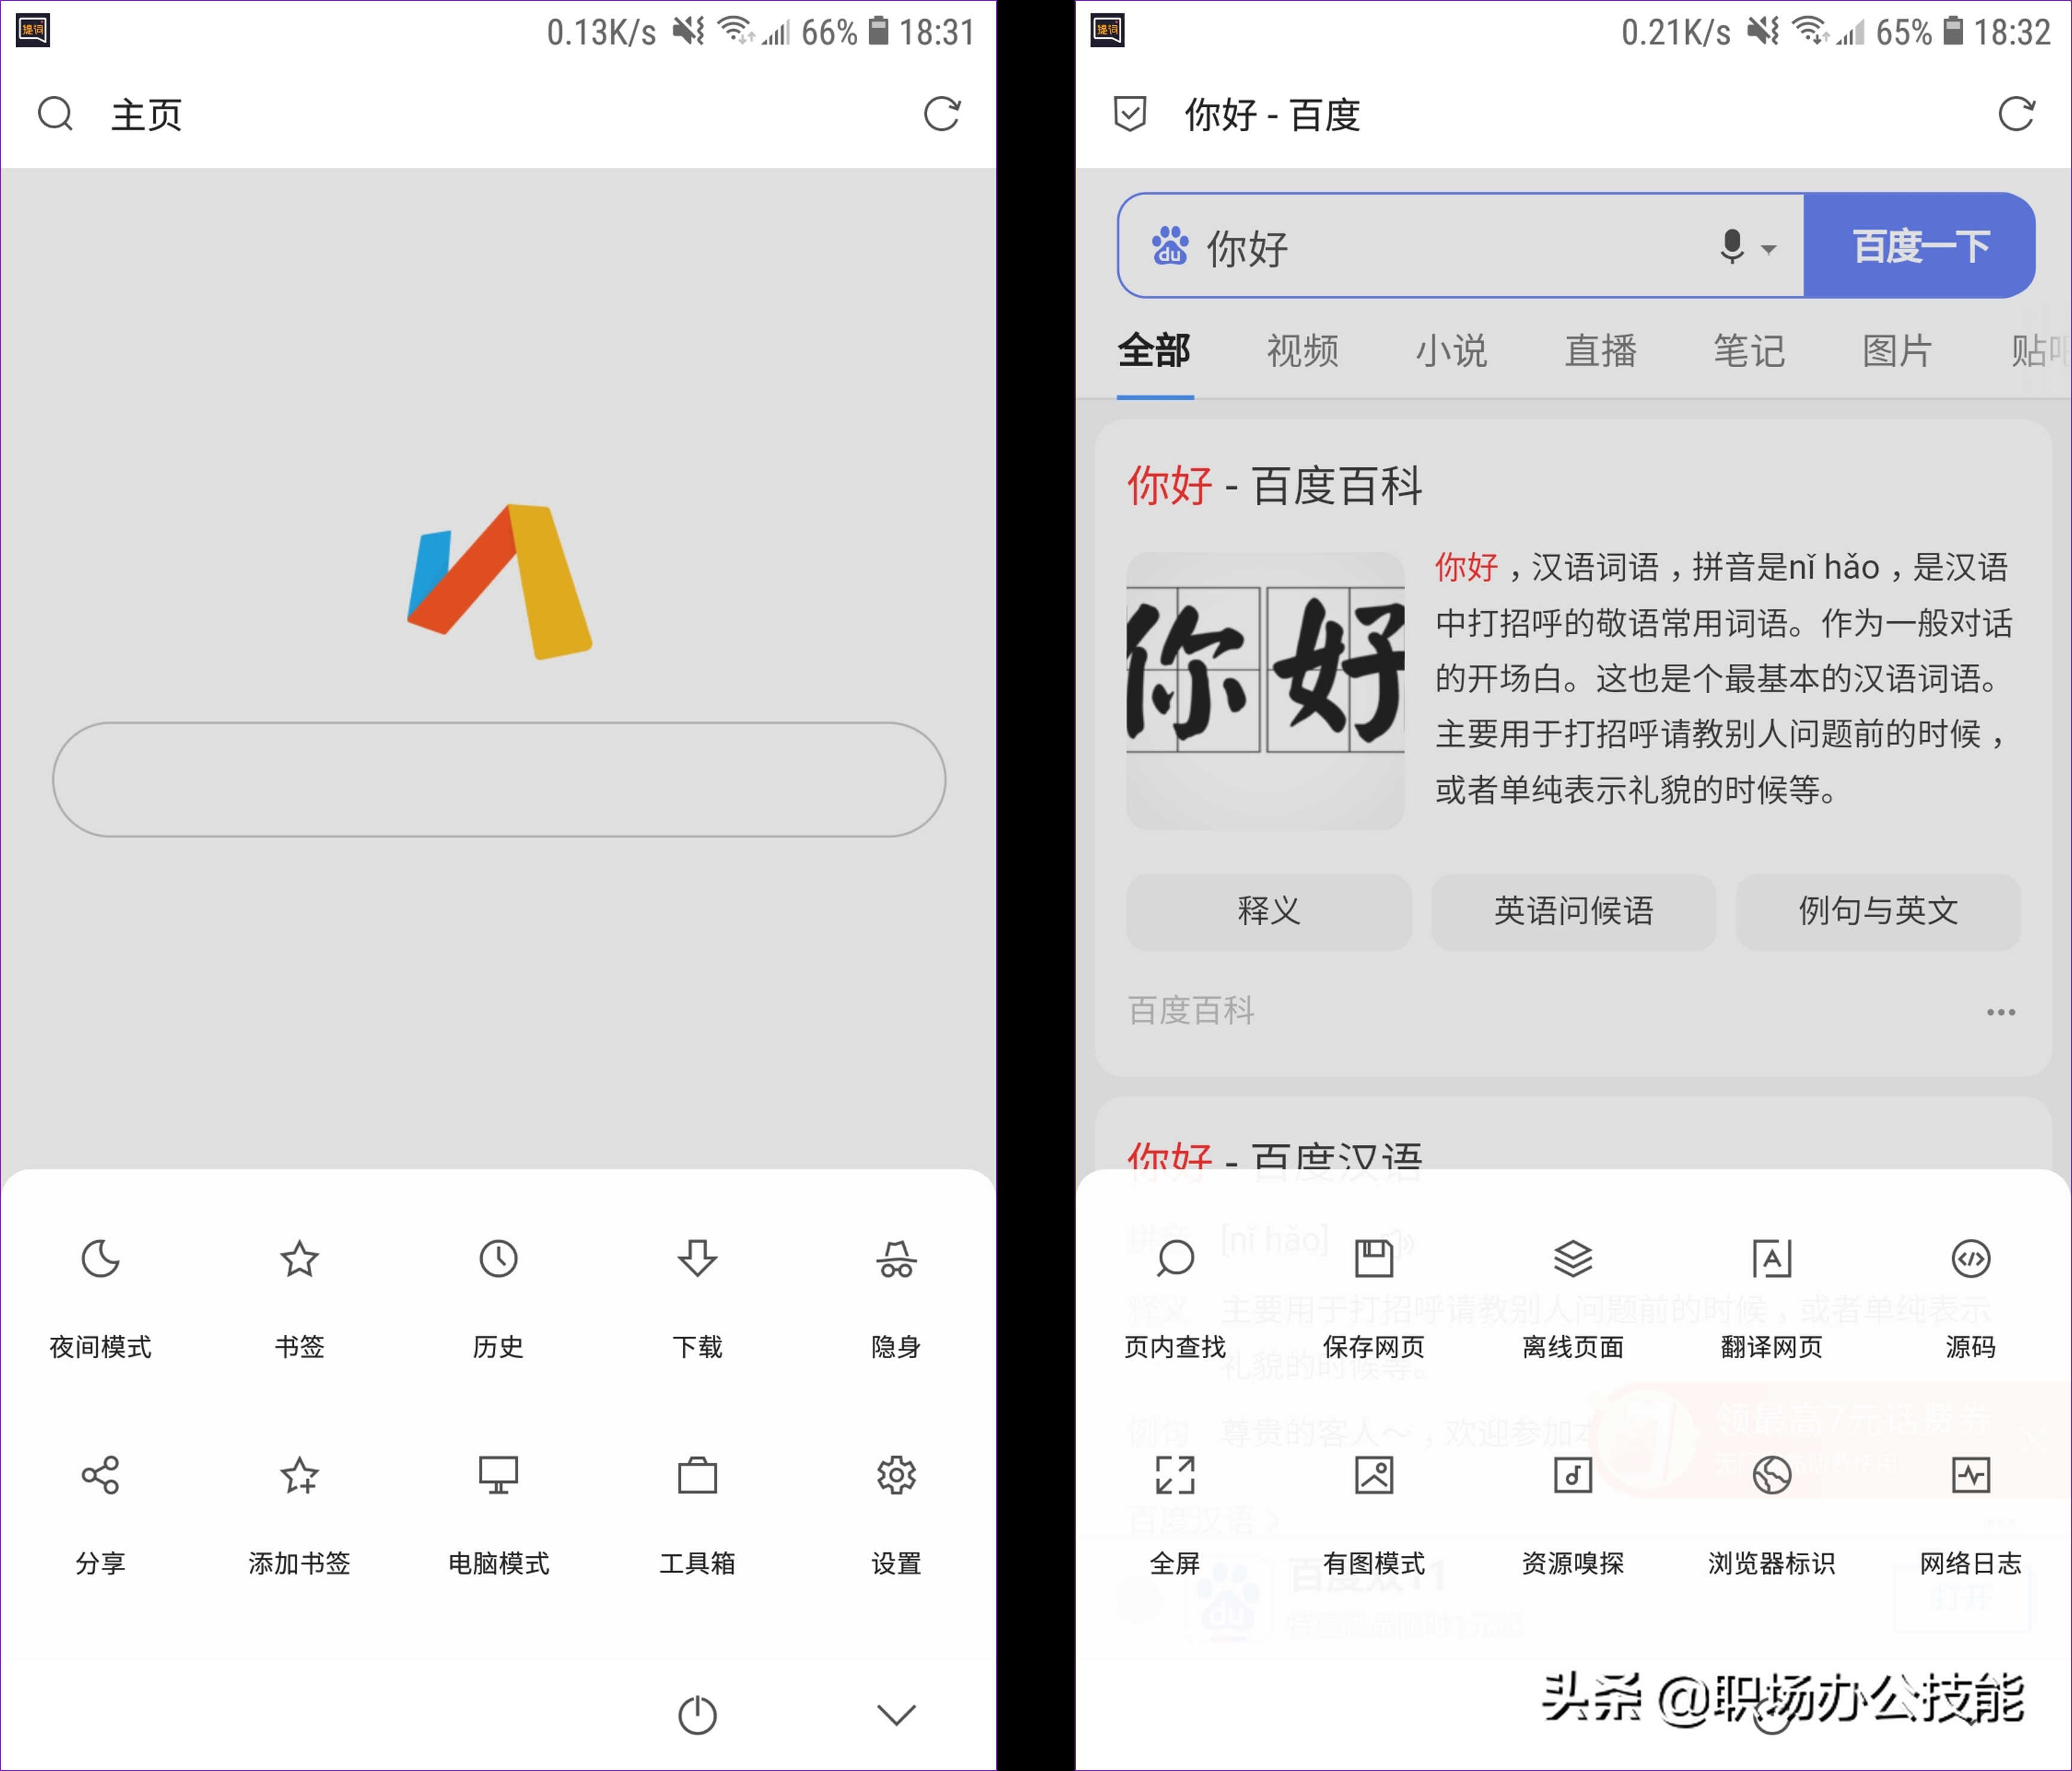Open the Toolbox icon (工具箱)
The image size is (2072, 1771).
click(x=697, y=1475)
